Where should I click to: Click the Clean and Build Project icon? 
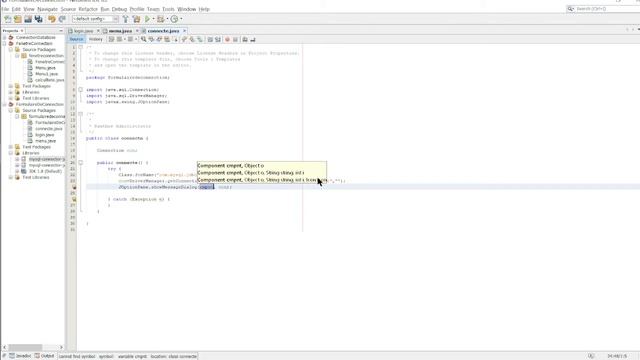(136, 19)
